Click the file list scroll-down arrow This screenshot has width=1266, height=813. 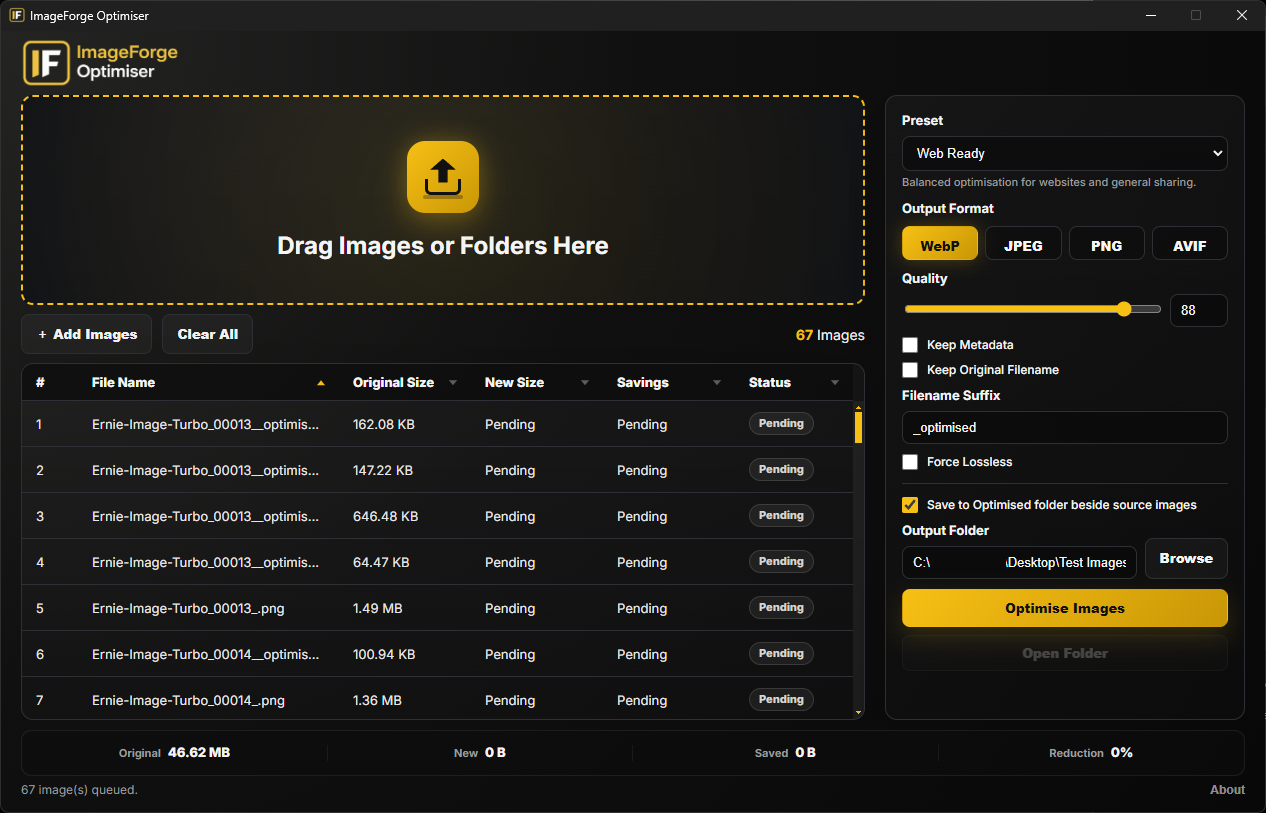click(x=858, y=712)
